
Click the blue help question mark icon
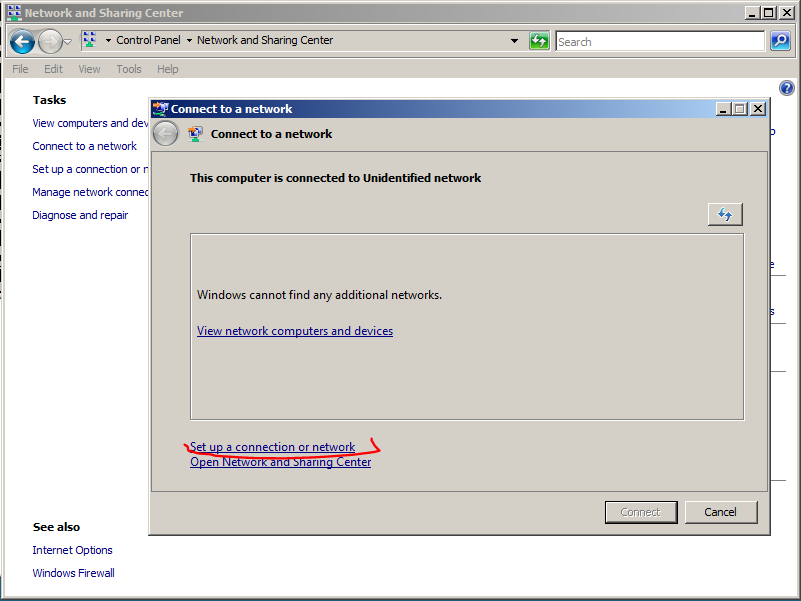(x=787, y=88)
